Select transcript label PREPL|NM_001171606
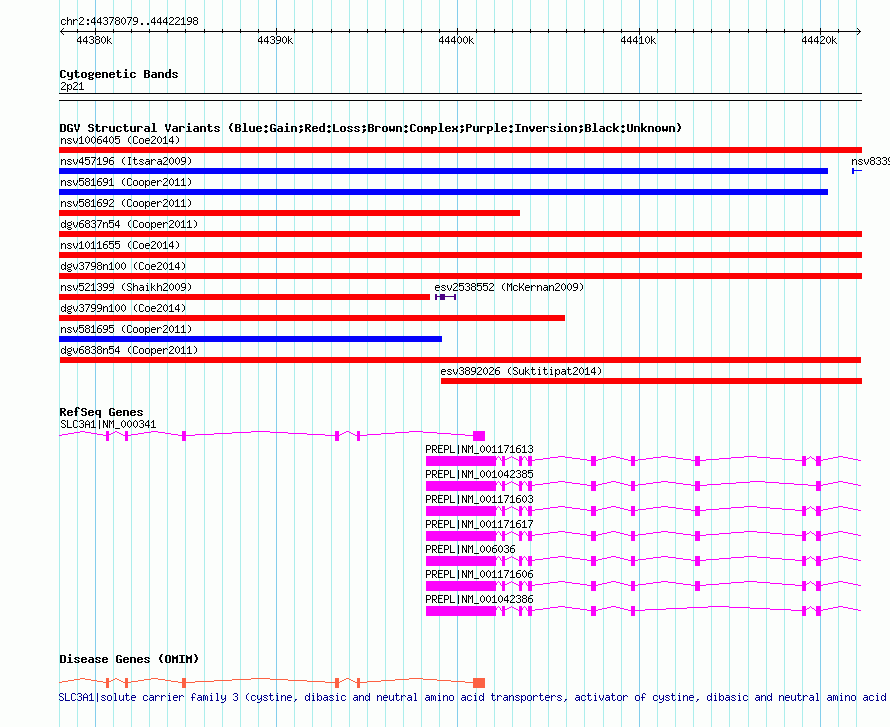 480,574
